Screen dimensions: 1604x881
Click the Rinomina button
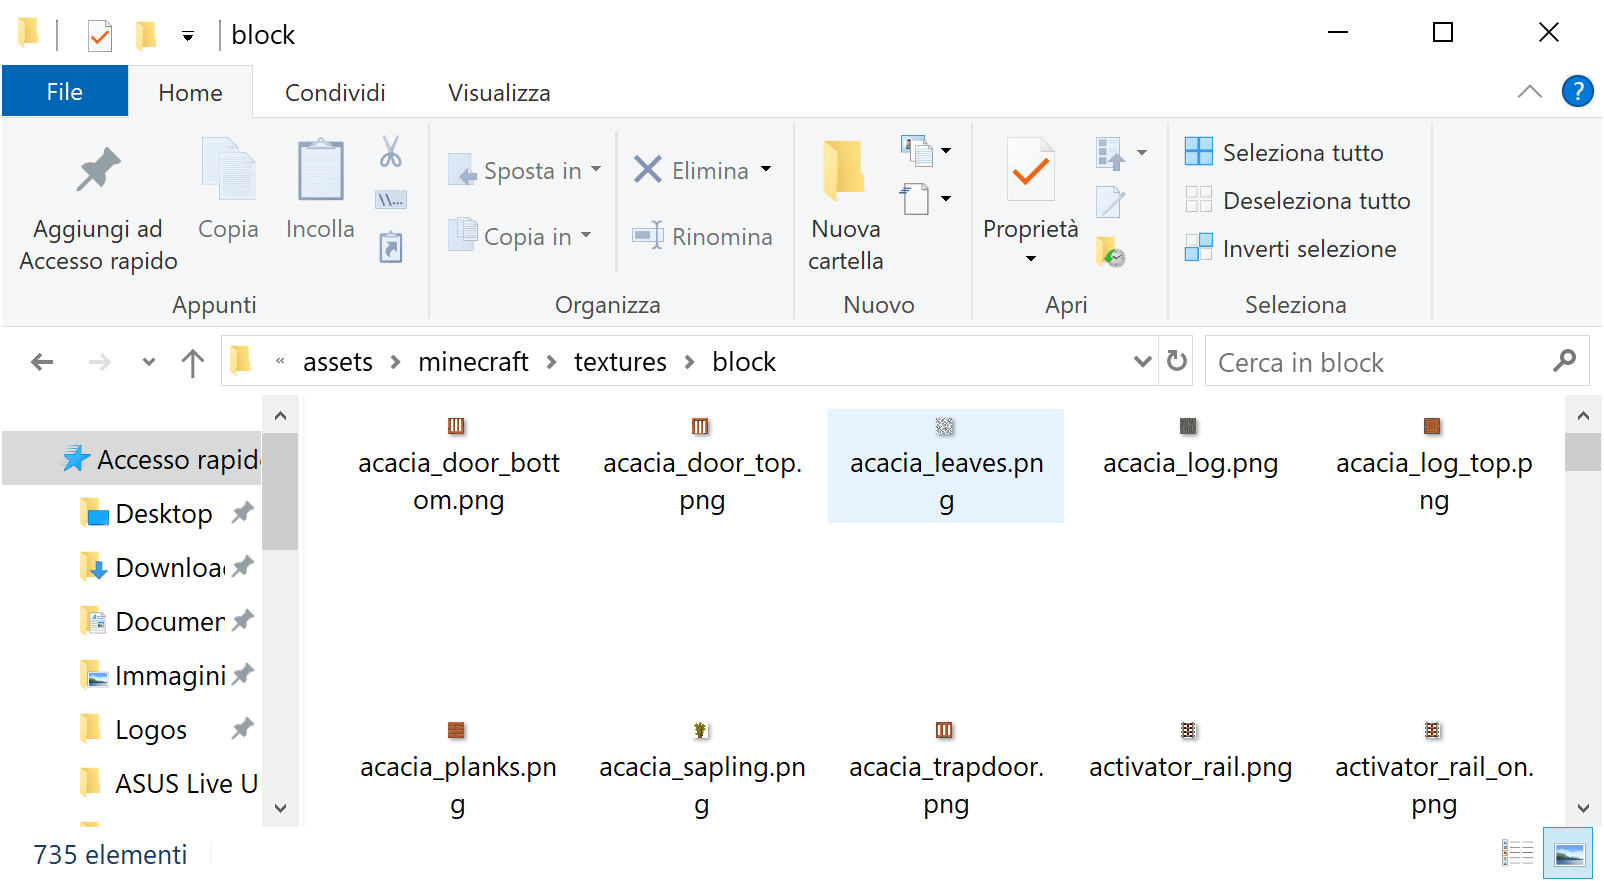pyautogui.click(x=702, y=236)
